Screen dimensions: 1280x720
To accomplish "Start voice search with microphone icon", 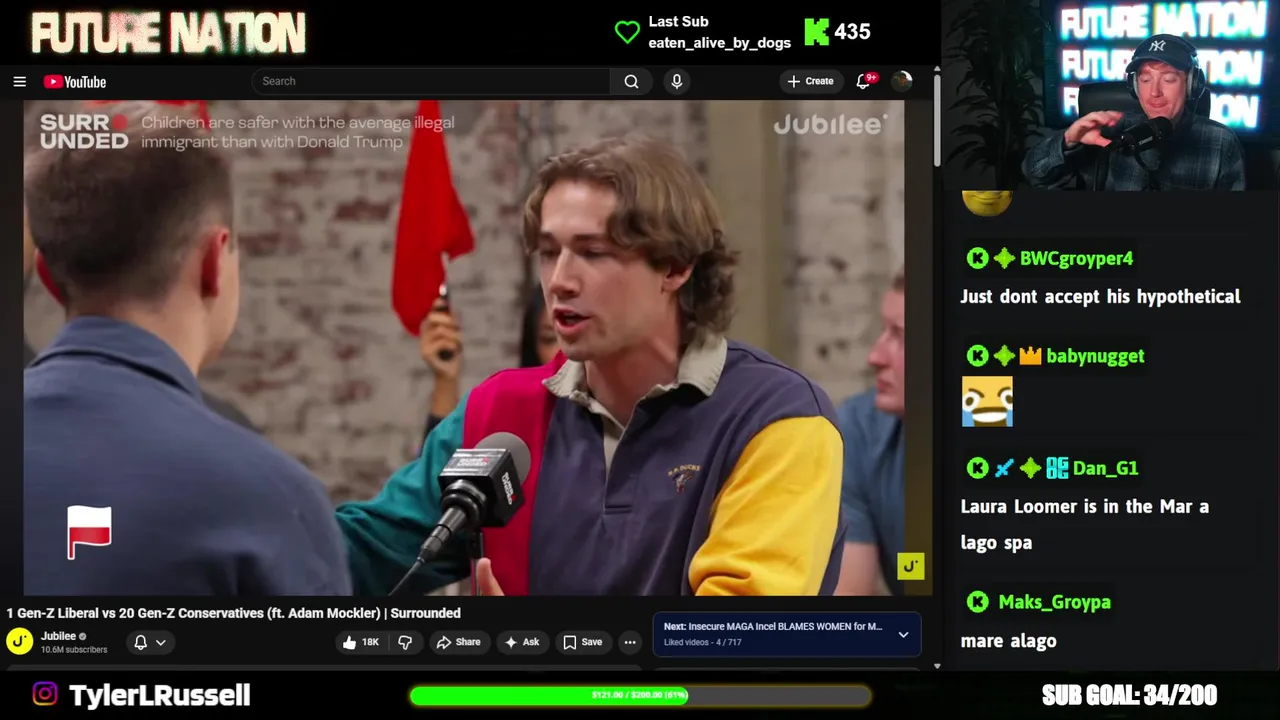I will coord(677,81).
